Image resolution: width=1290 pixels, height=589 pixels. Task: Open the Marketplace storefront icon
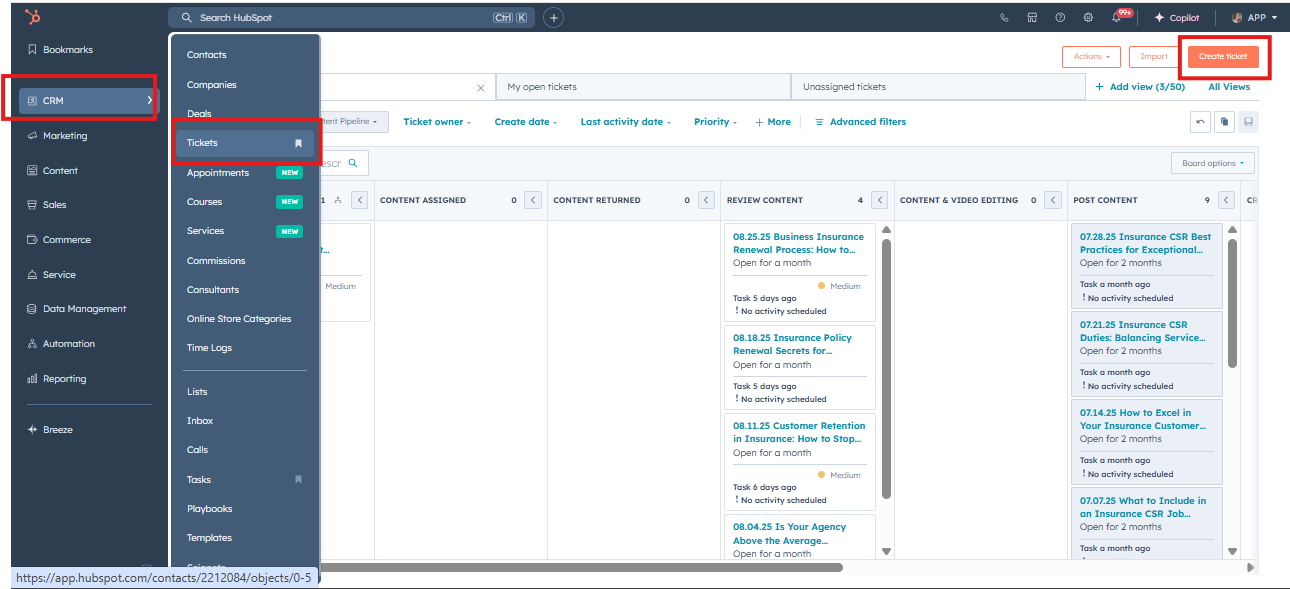(x=1032, y=18)
